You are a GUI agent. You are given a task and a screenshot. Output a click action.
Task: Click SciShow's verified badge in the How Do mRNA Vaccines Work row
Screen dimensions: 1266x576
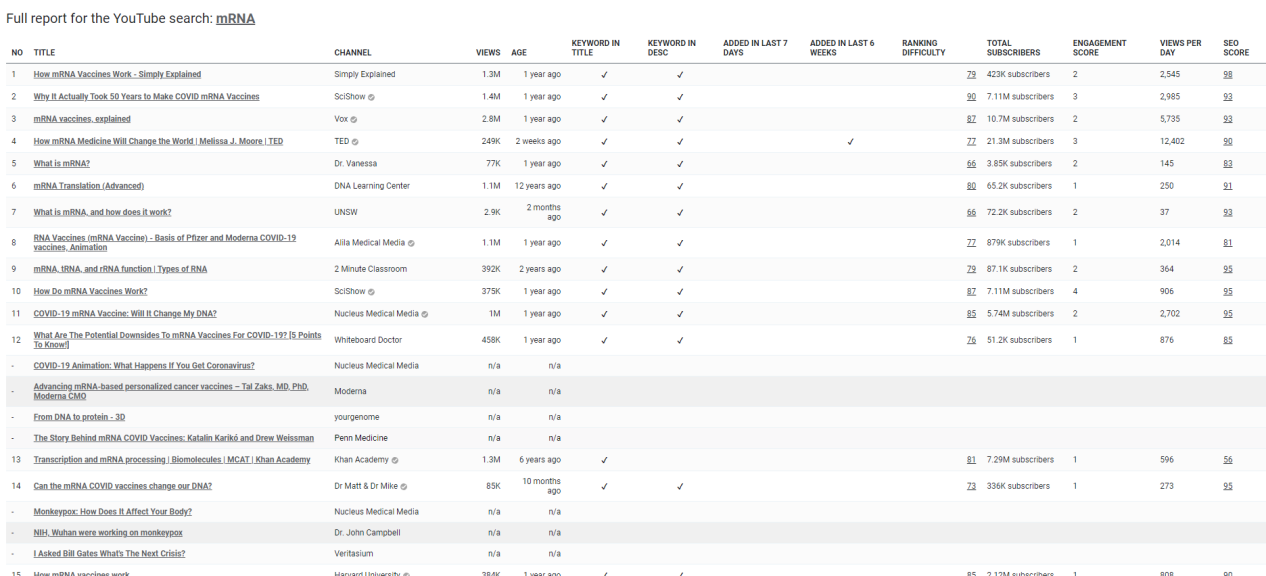pos(371,291)
